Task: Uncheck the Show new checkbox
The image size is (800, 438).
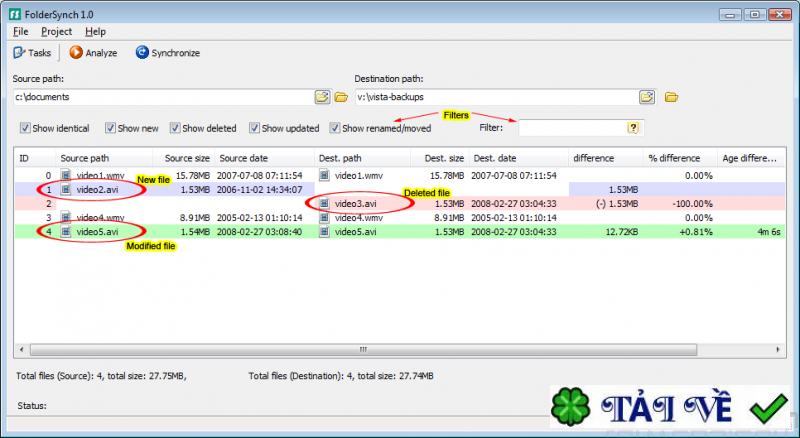Action: (x=110, y=128)
